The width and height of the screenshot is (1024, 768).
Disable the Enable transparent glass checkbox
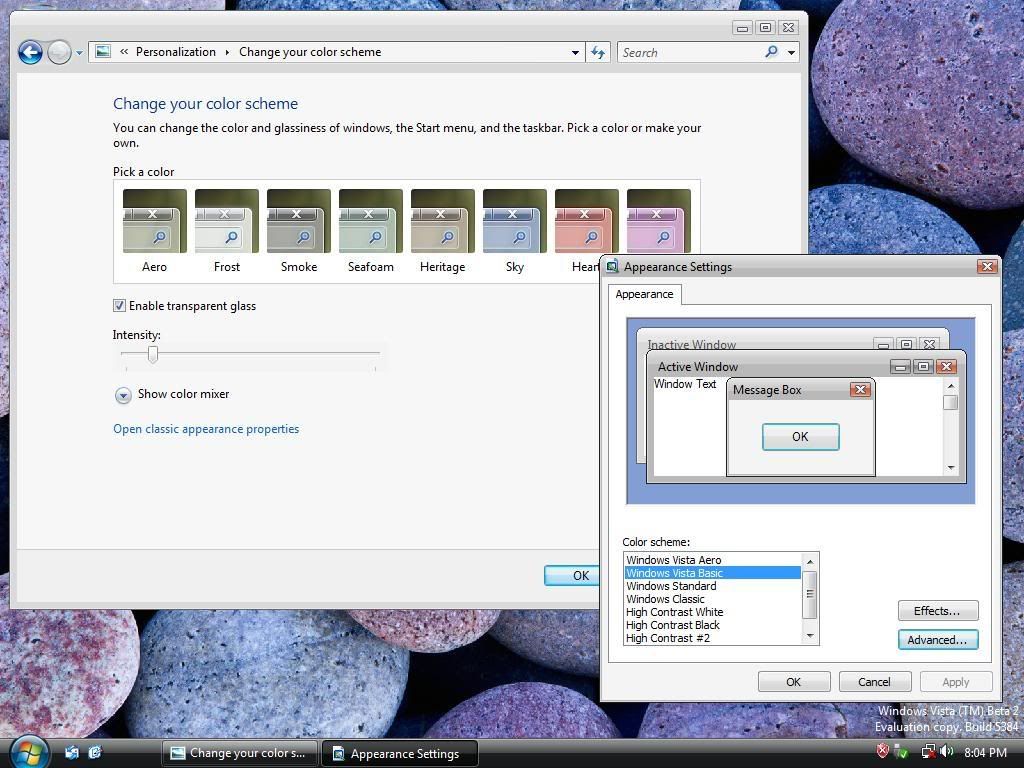(120, 306)
